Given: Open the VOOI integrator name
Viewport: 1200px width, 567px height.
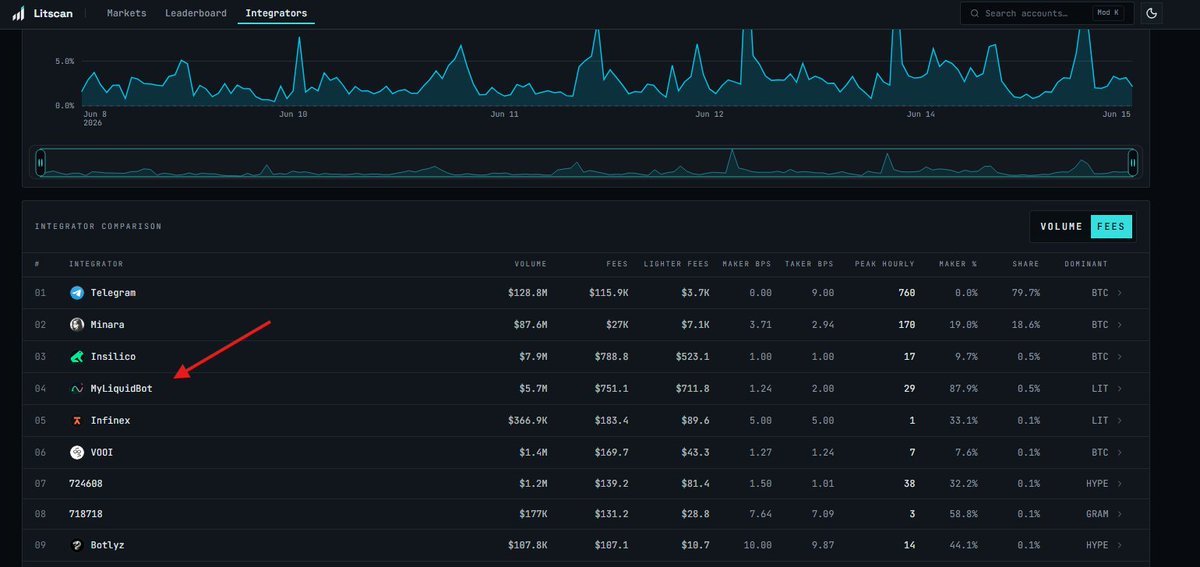Looking at the screenshot, I should tap(101, 453).
